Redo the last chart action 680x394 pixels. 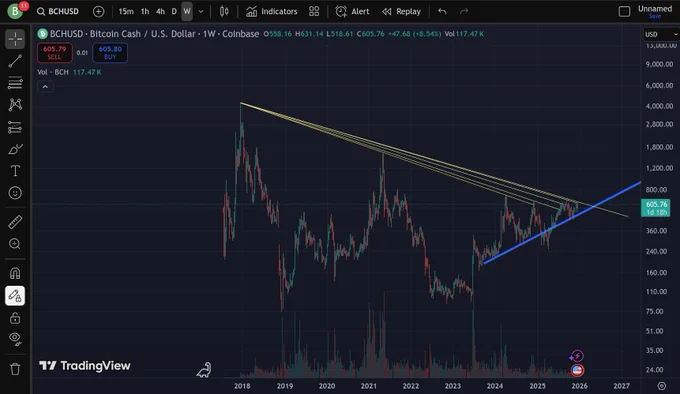click(464, 12)
